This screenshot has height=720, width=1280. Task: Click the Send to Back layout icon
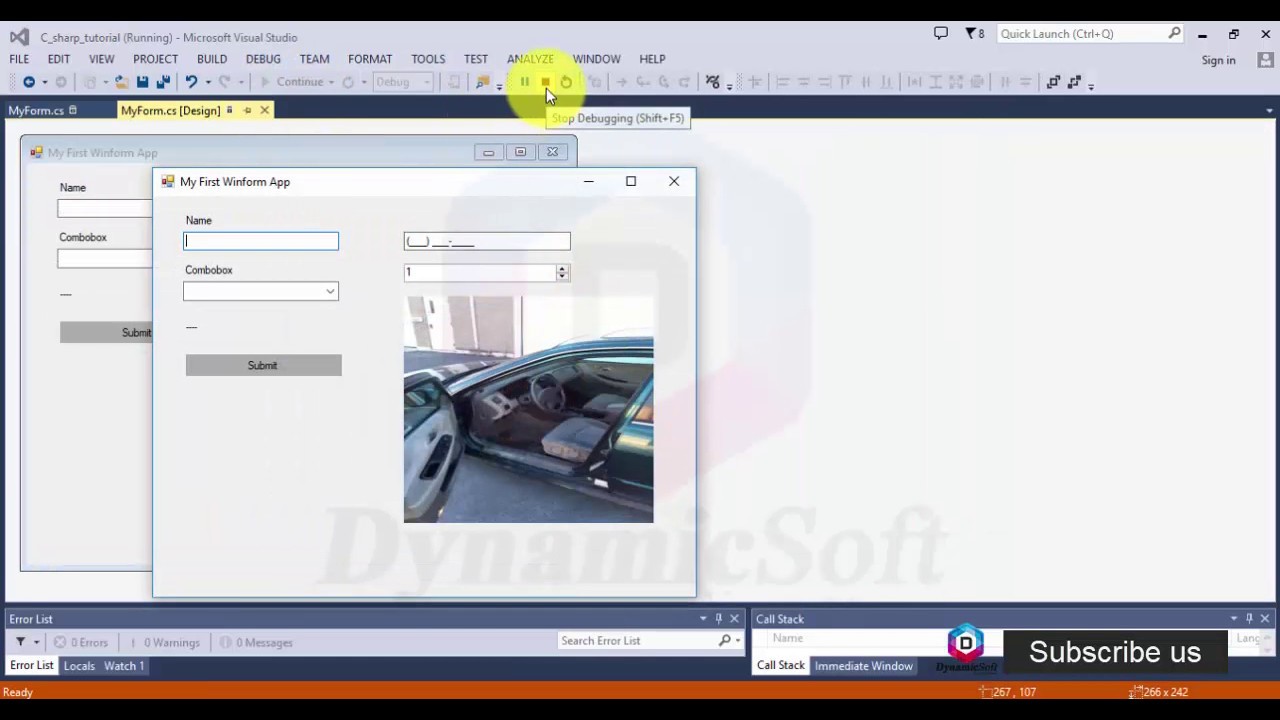pyautogui.click(x=1075, y=82)
